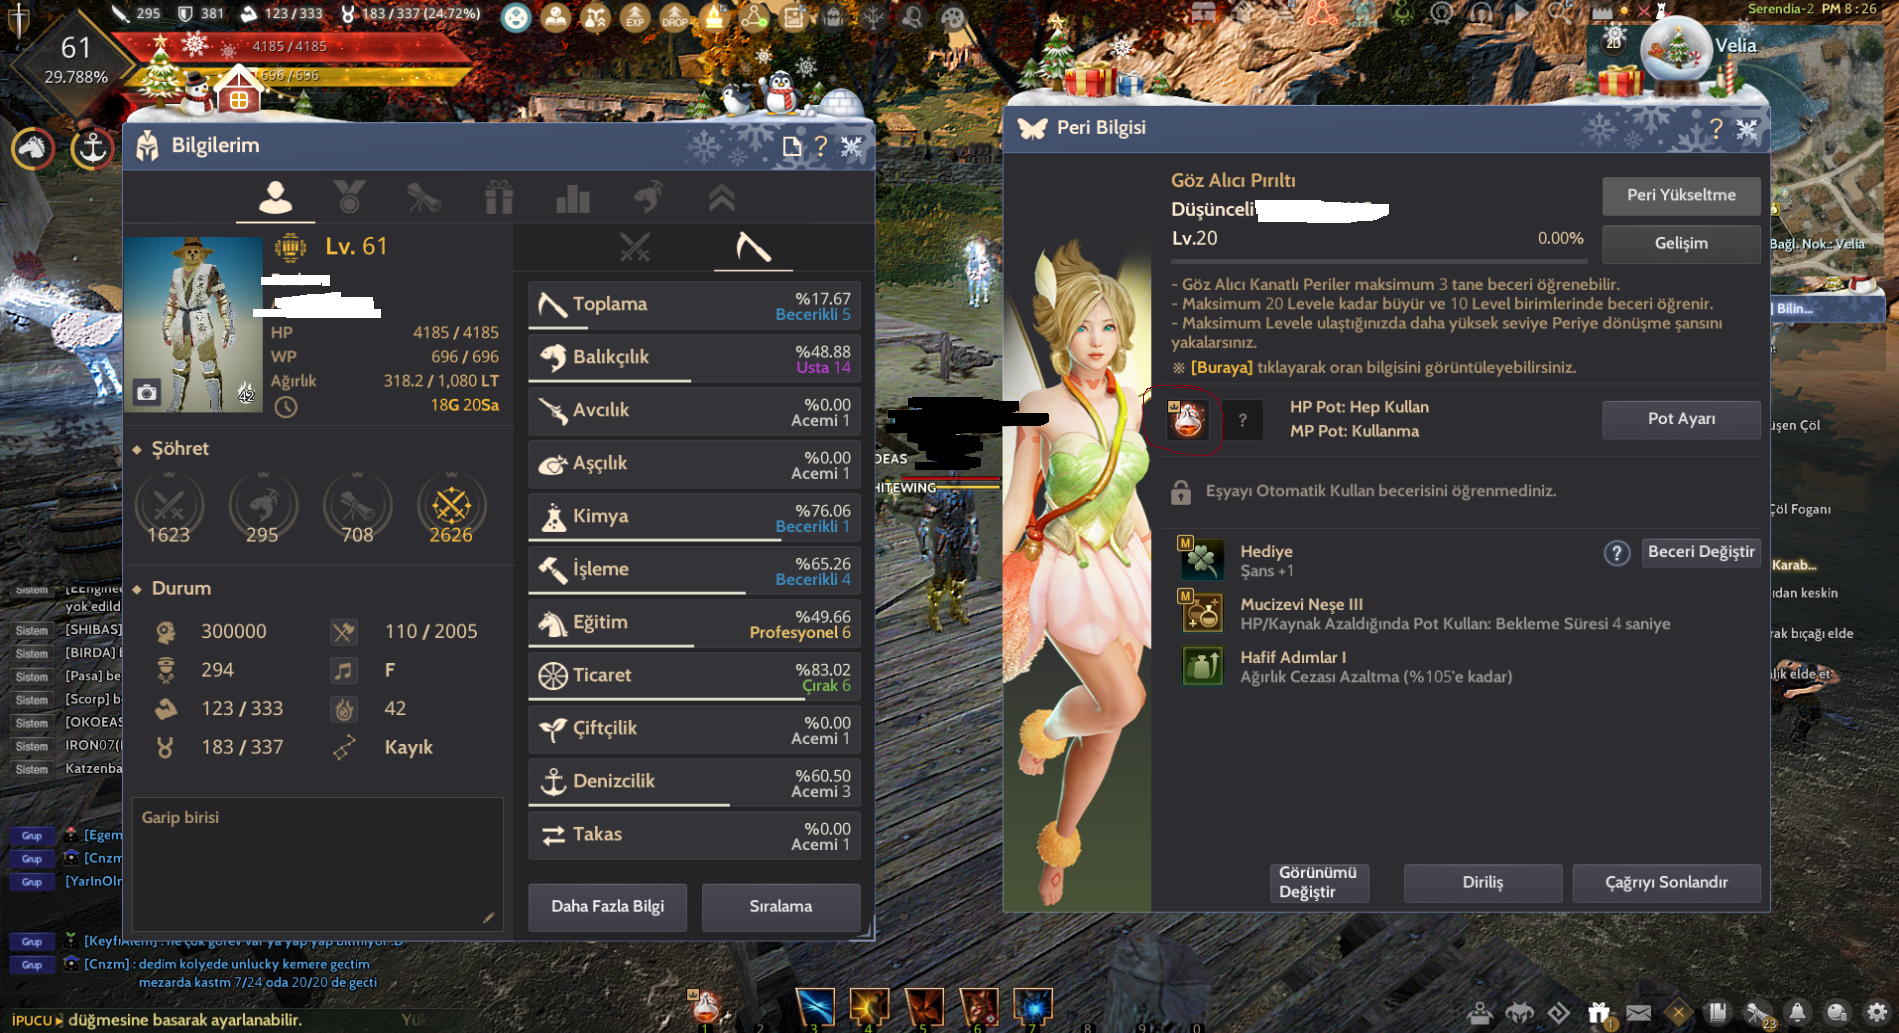Toggle the locked auto-use item skill
The image size is (1899, 1033).
click(x=1181, y=492)
